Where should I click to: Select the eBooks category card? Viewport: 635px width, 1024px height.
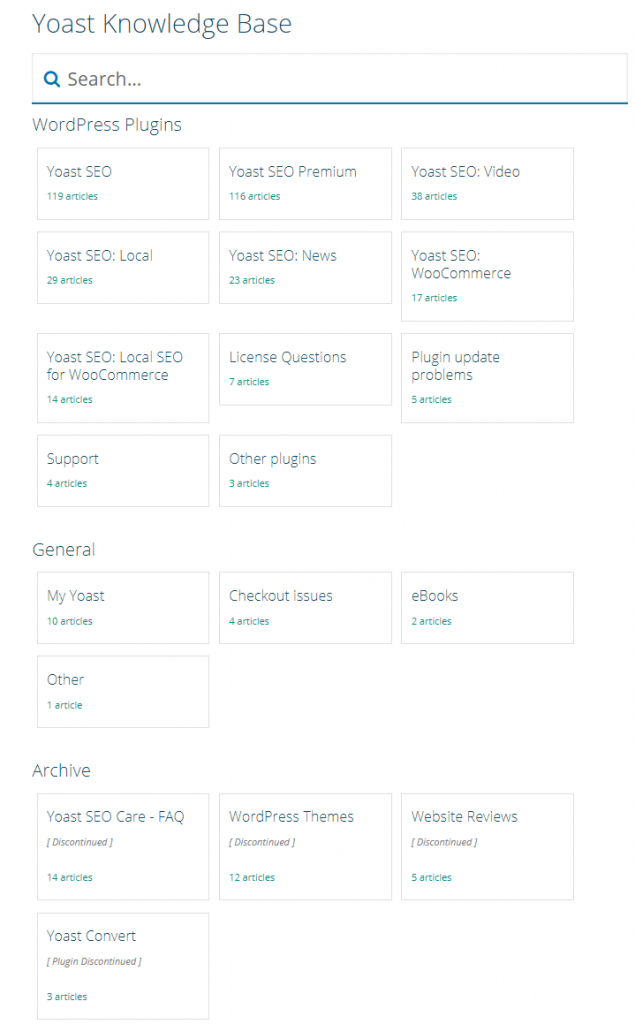tap(487, 608)
